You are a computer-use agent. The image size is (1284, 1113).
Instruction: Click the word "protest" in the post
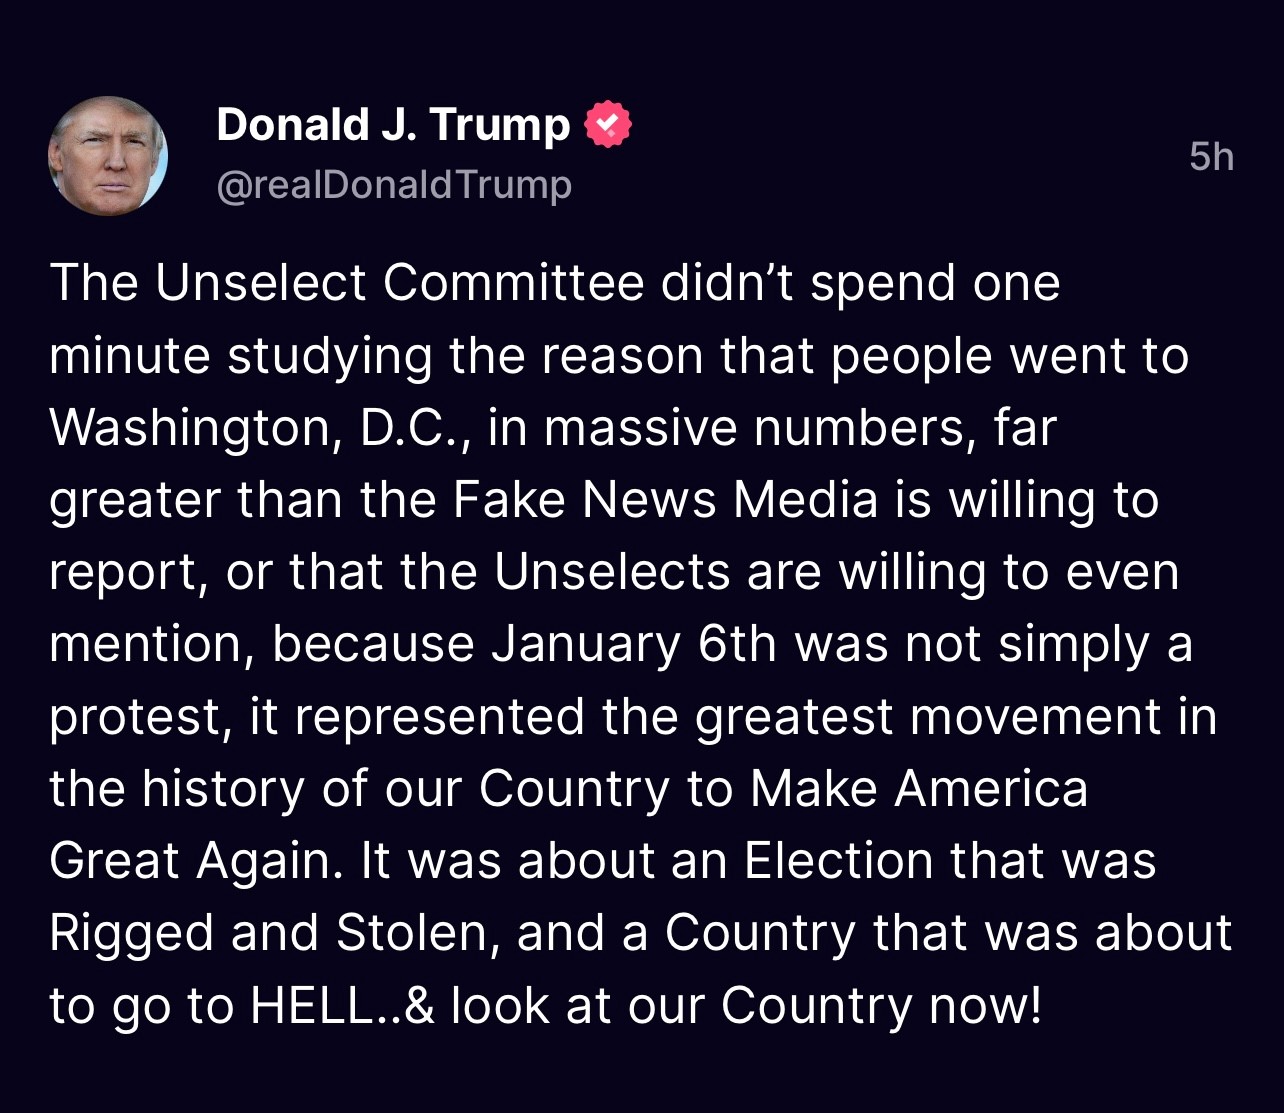tap(134, 719)
